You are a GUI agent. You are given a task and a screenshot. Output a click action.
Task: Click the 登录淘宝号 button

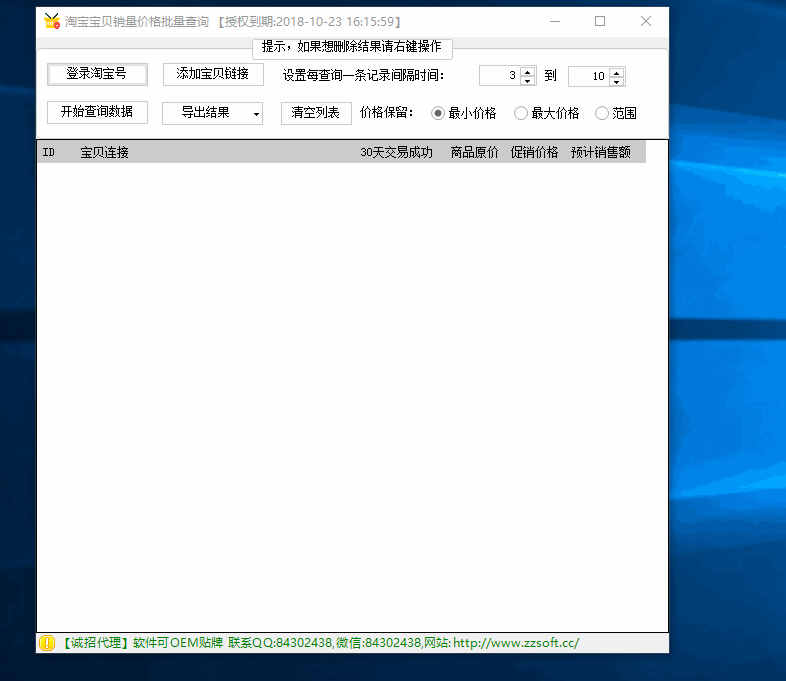(x=97, y=74)
